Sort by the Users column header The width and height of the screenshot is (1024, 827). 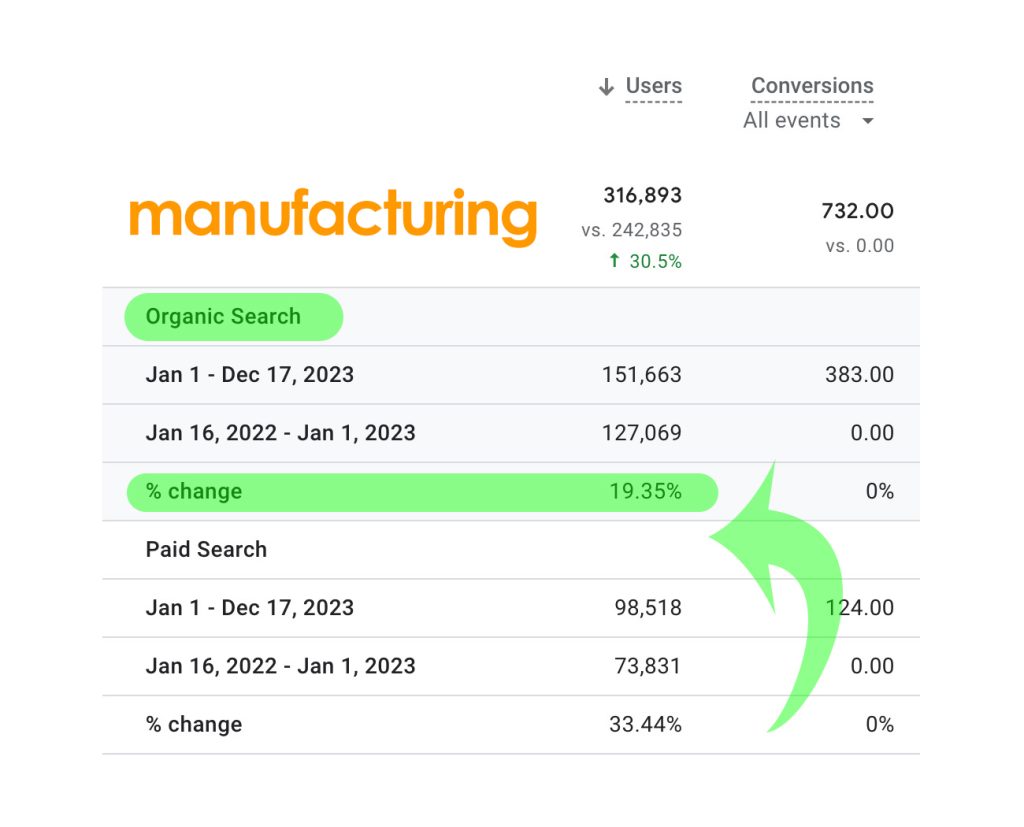coord(654,86)
